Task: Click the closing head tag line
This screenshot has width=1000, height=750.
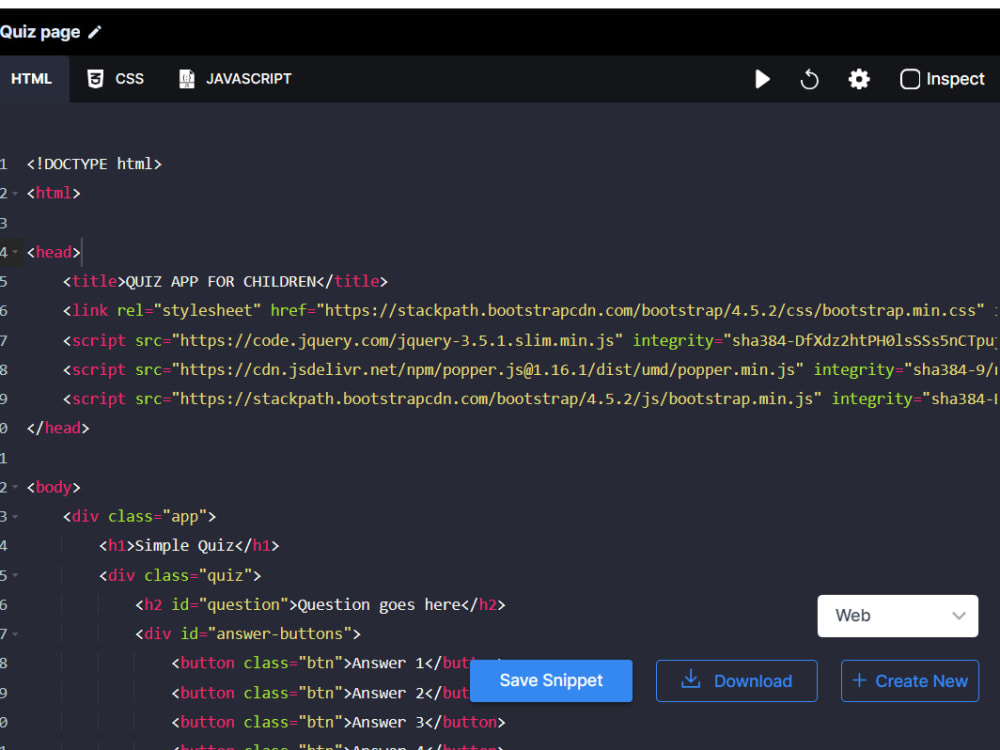Action: click(58, 428)
